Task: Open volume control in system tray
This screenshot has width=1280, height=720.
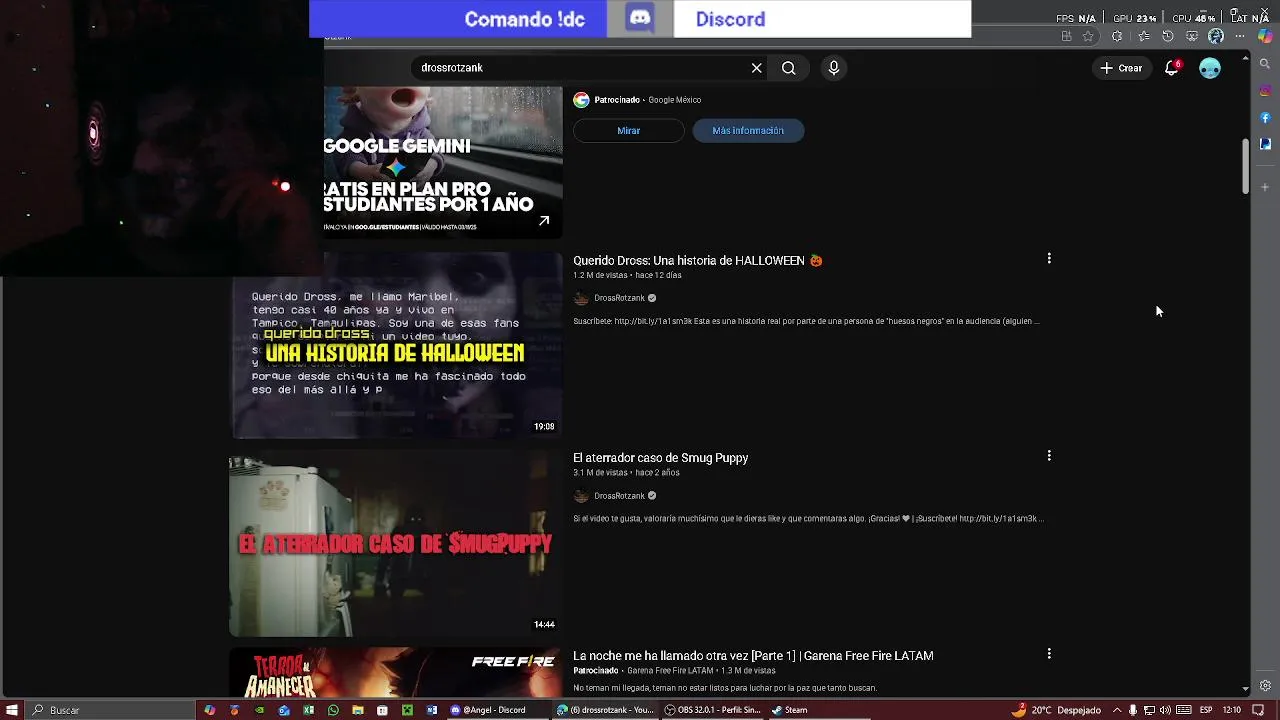Action: [1165, 710]
